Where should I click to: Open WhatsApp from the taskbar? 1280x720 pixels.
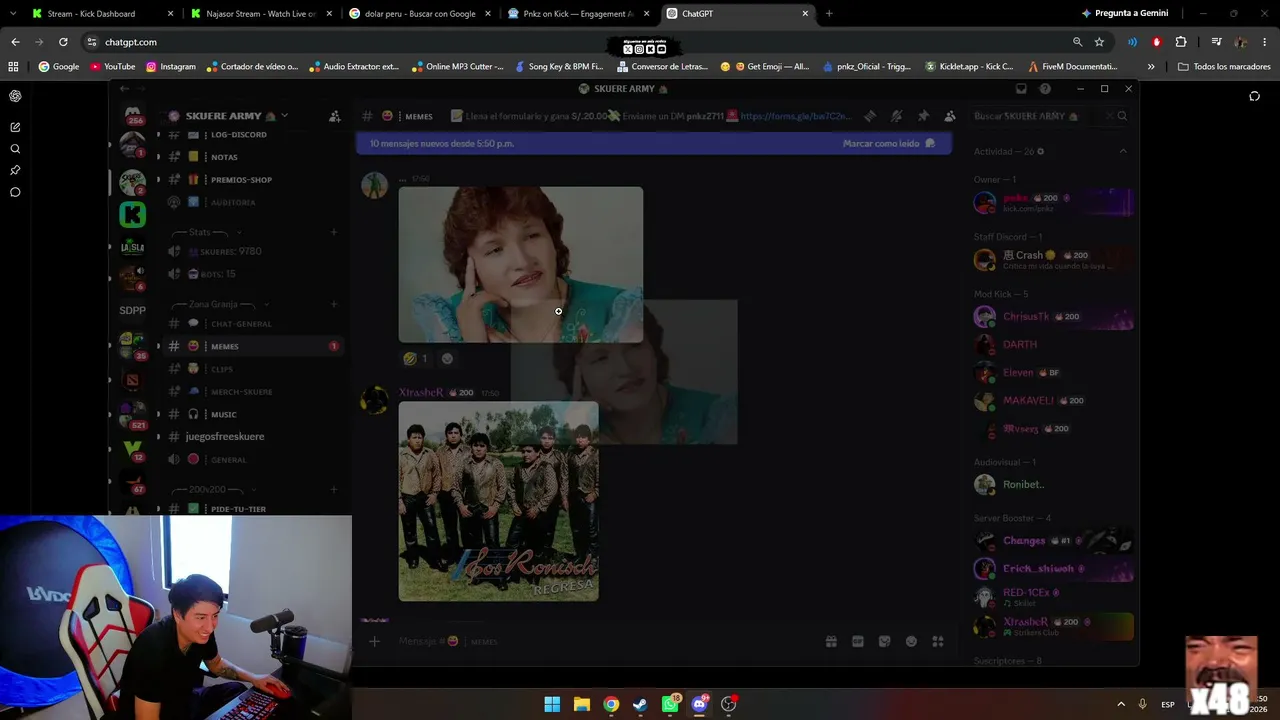670,704
